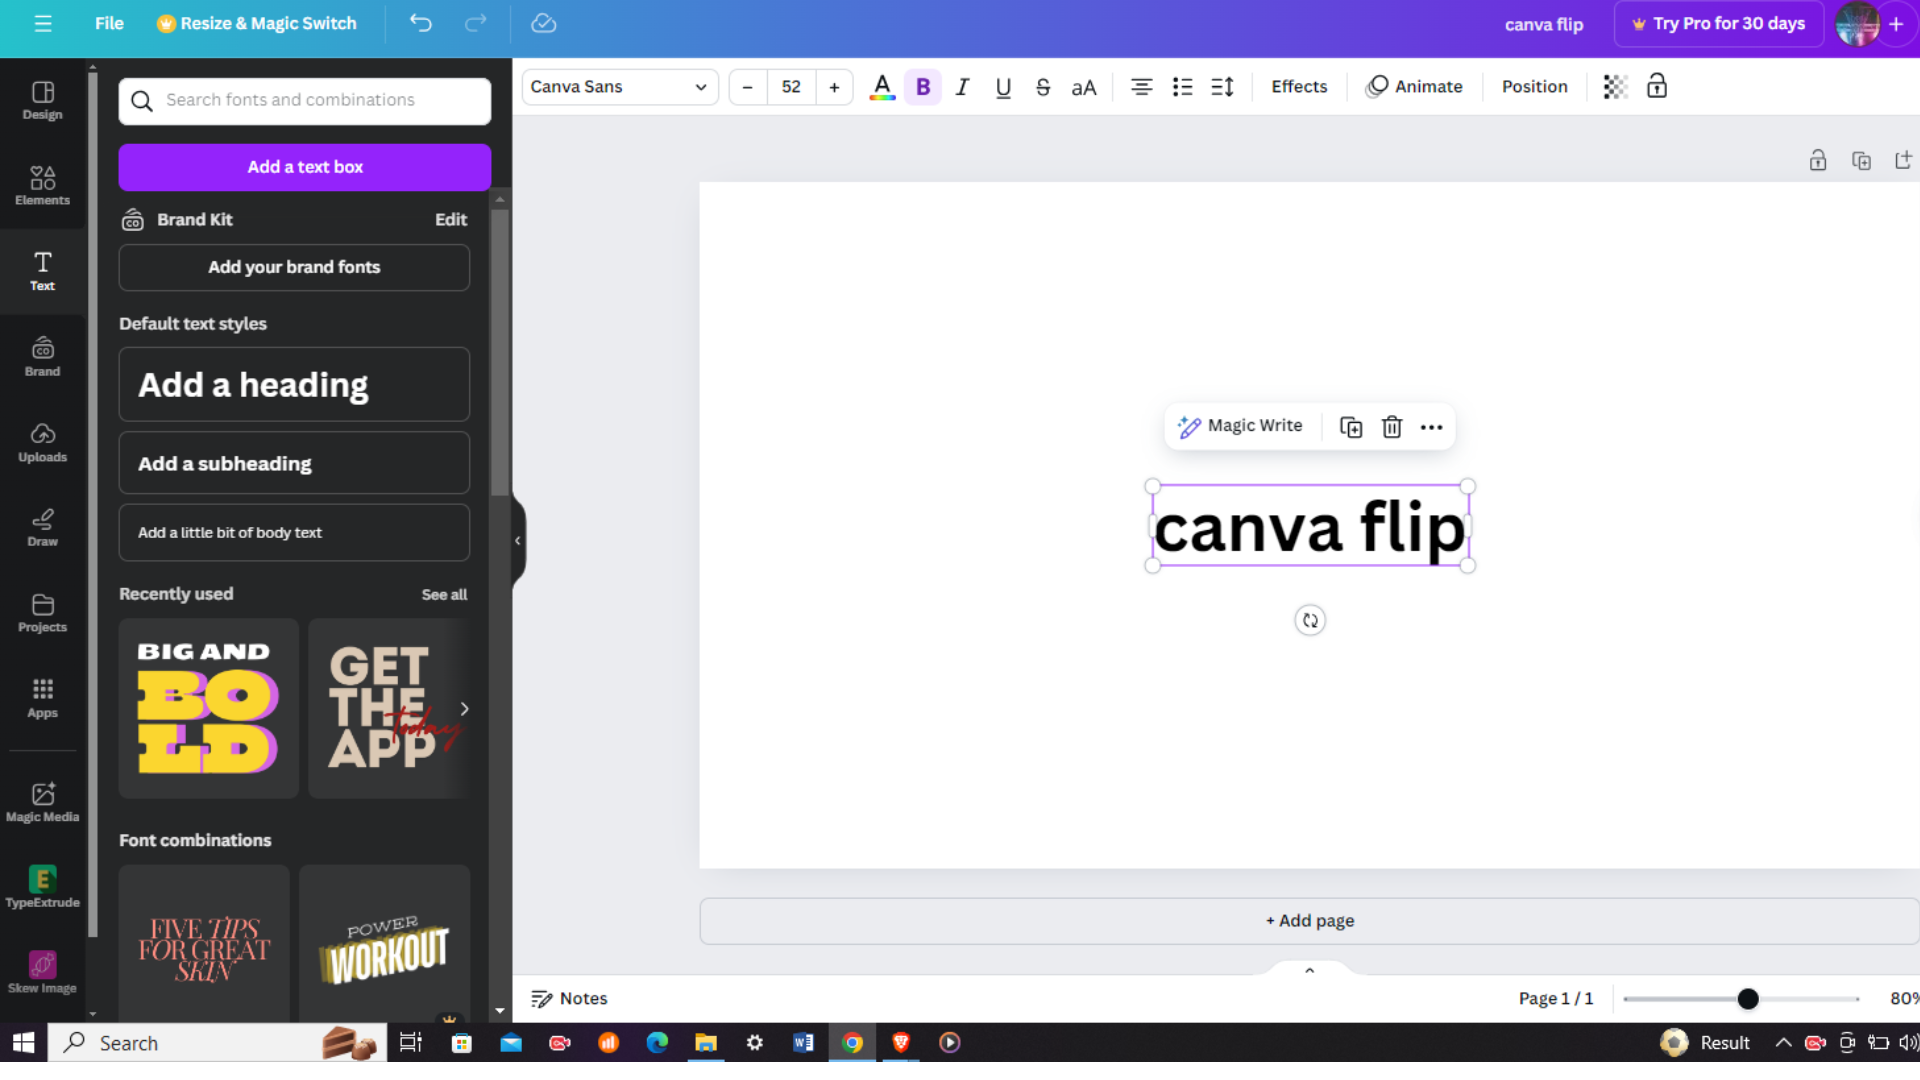Increase the font size
Viewport: 1920px width, 1080px height.
834,87
